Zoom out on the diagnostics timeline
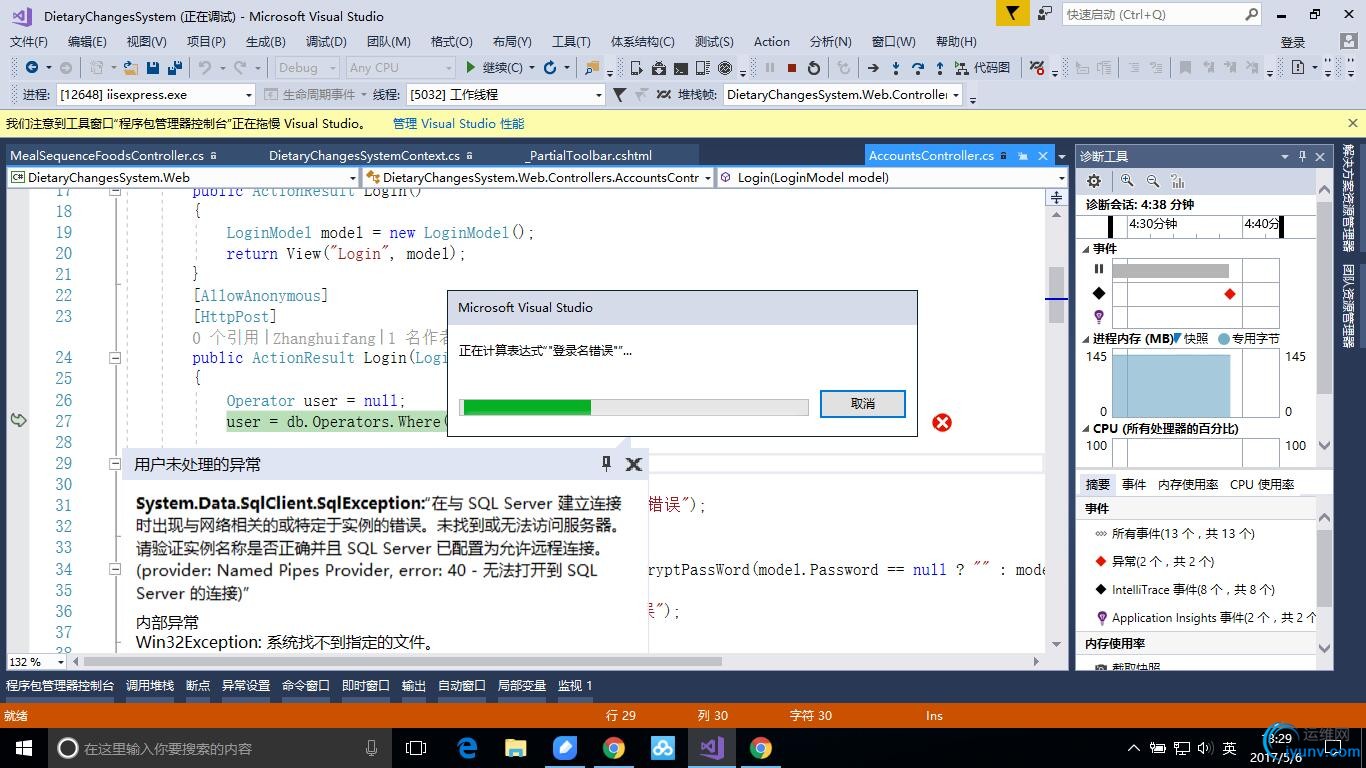Screen dimensions: 1366x768 click(1153, 181)
